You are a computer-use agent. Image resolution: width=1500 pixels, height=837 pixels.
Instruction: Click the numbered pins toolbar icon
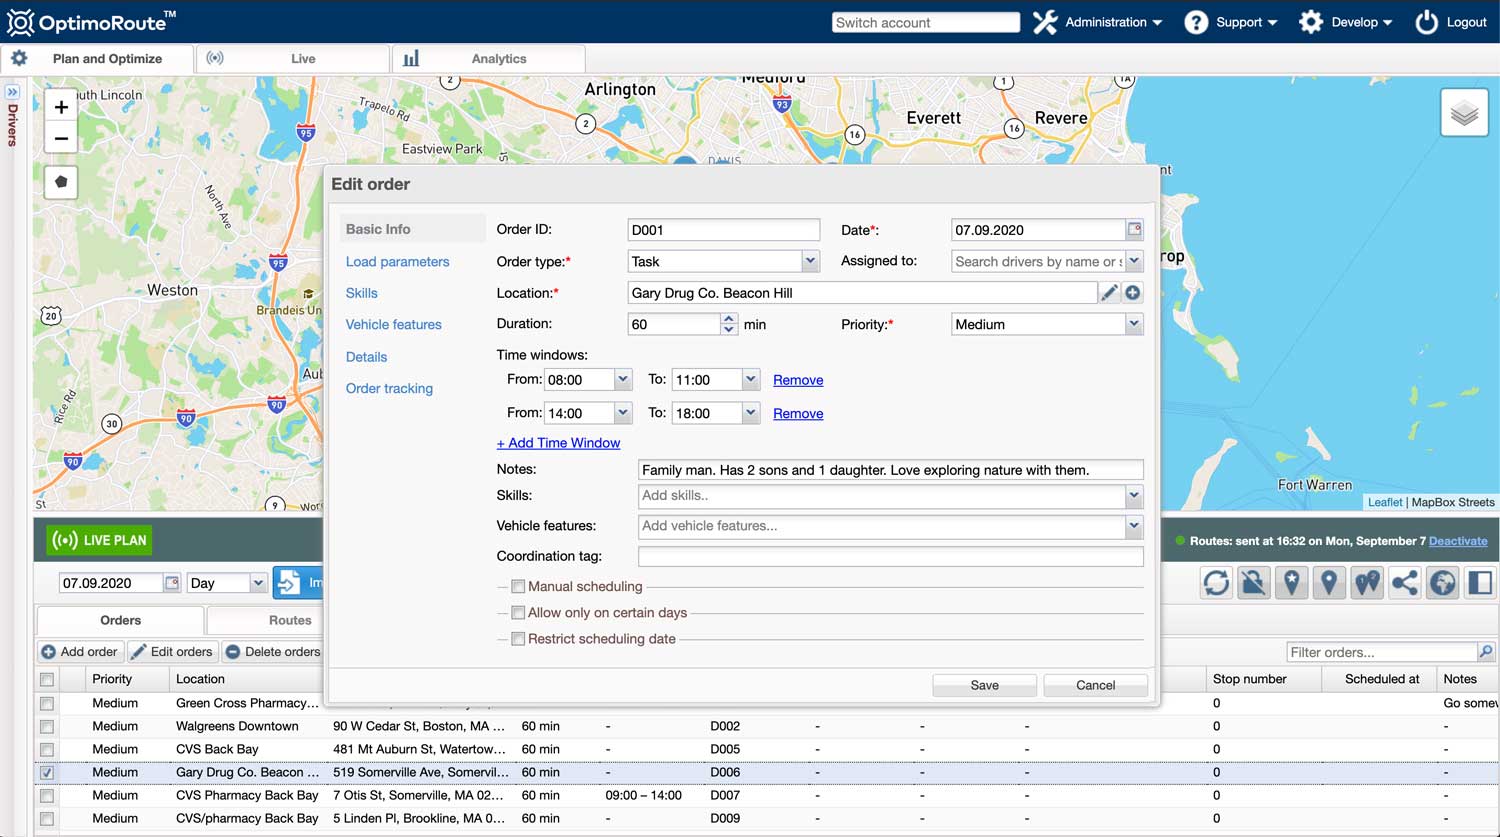pyautogui.click(x=1367, y=583)
